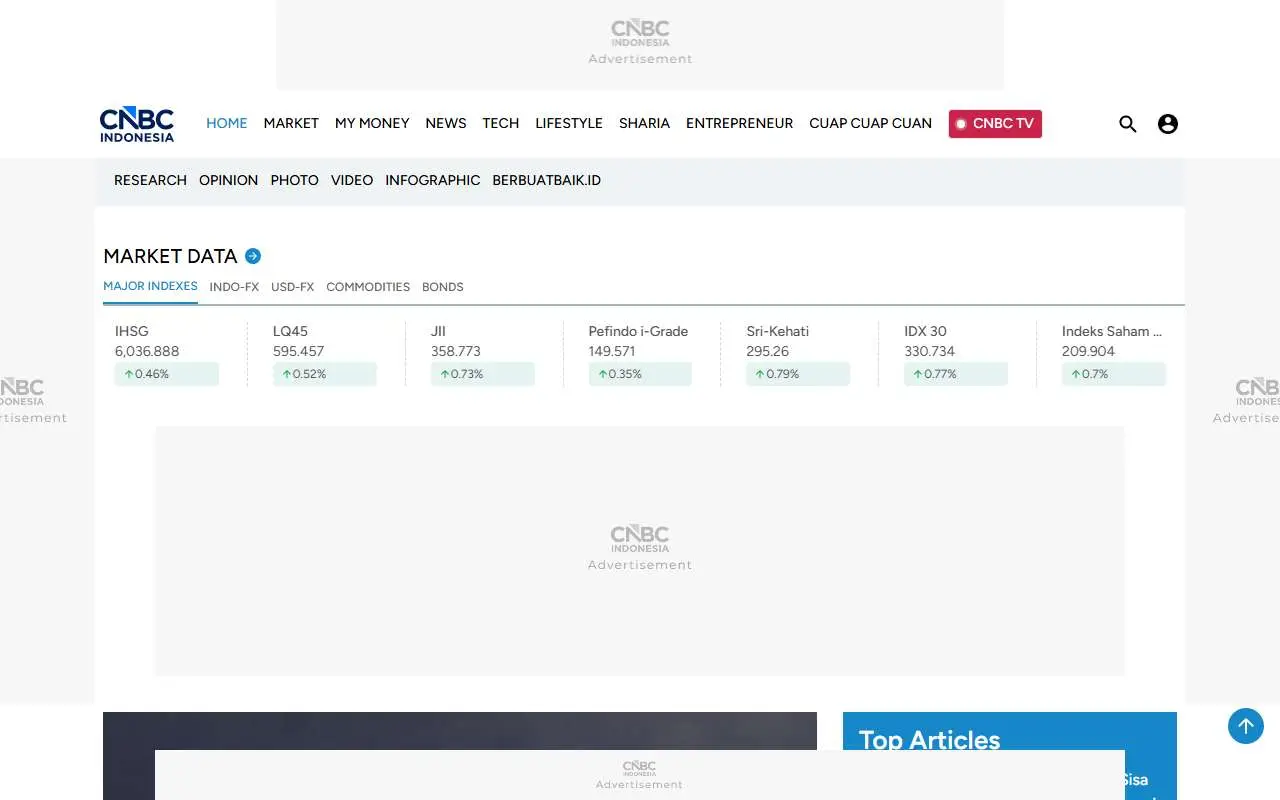
Task: Go to the MARKET section
Action: (x=291, y=123)
